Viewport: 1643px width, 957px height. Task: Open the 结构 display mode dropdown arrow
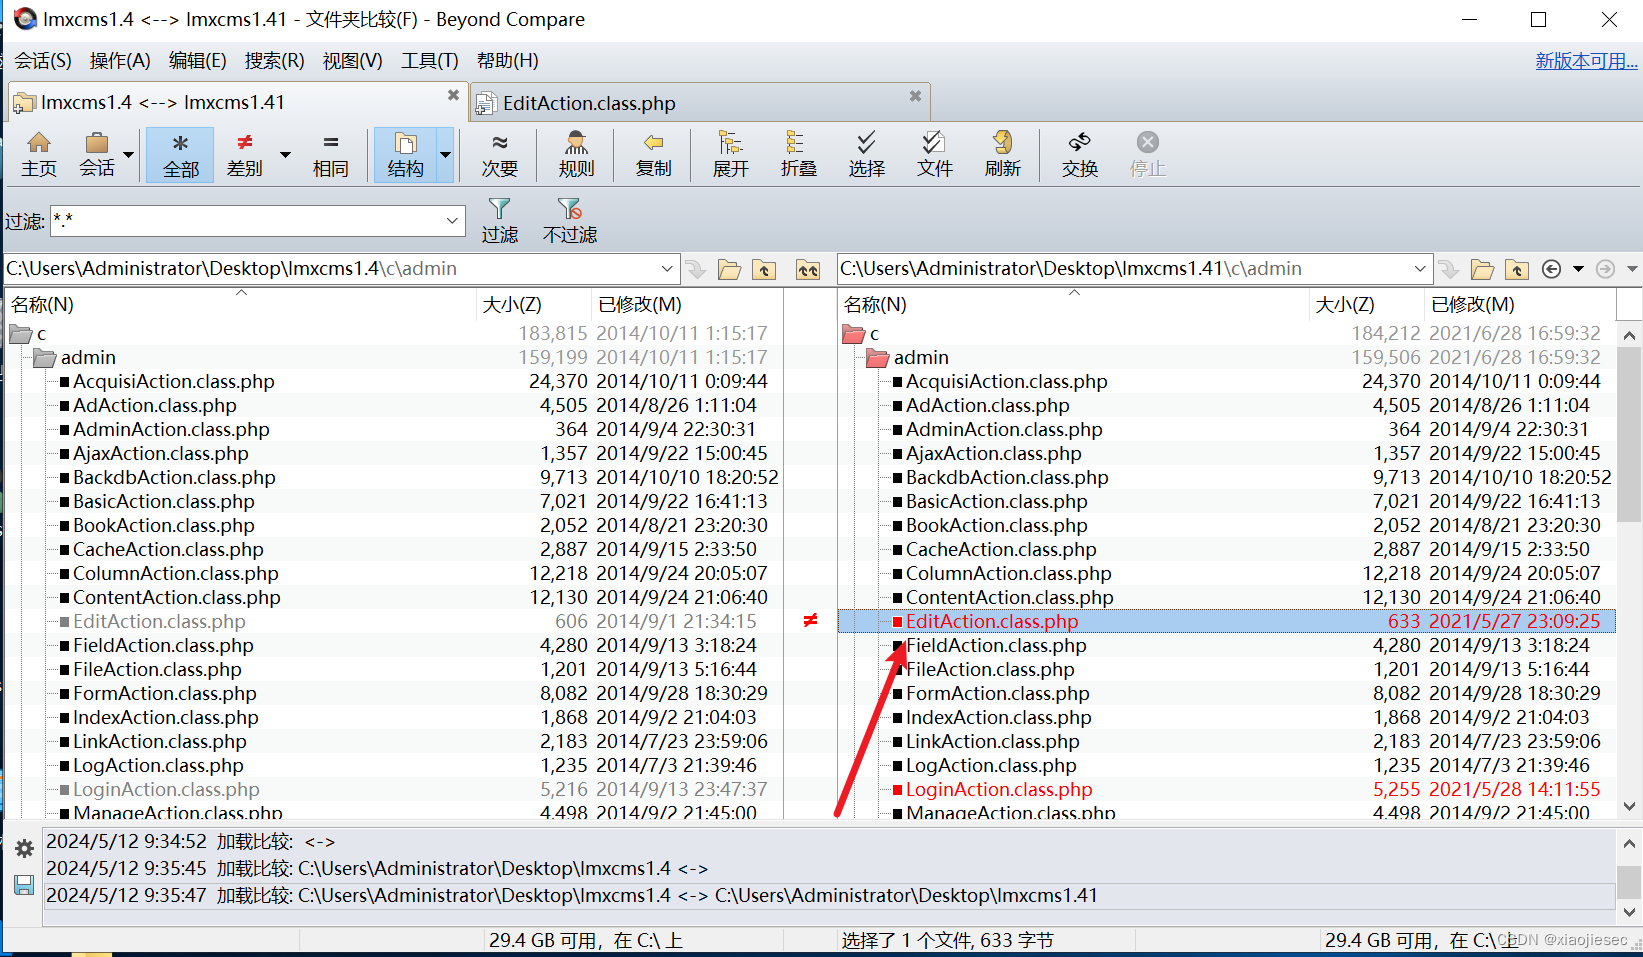446,155
